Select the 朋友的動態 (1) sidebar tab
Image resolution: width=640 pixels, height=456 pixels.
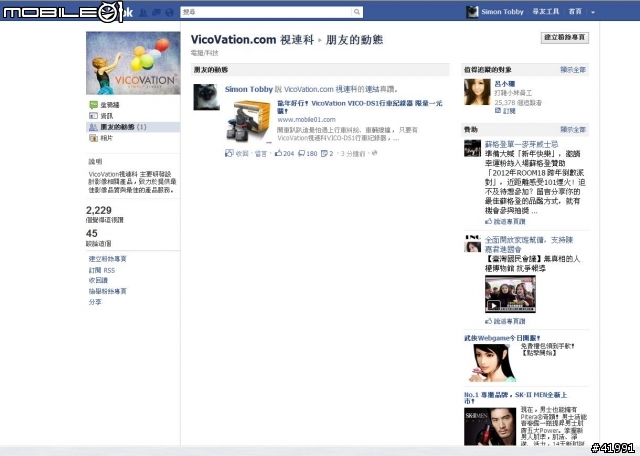click(133, 127)
